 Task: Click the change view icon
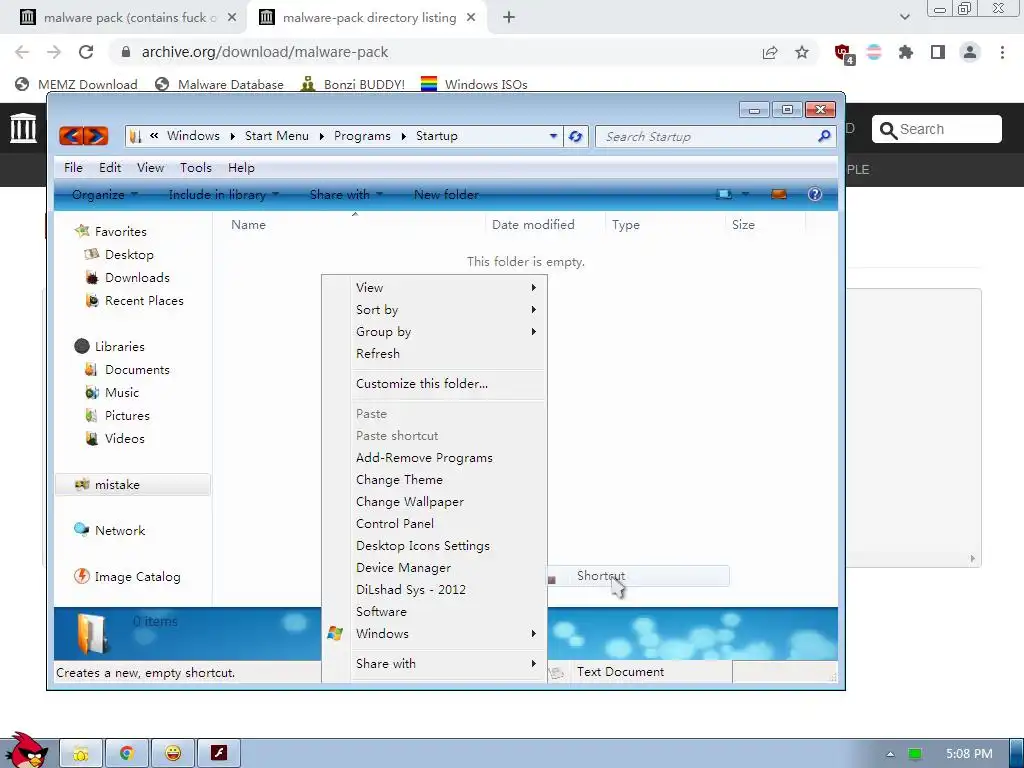[x=724, y=194]
